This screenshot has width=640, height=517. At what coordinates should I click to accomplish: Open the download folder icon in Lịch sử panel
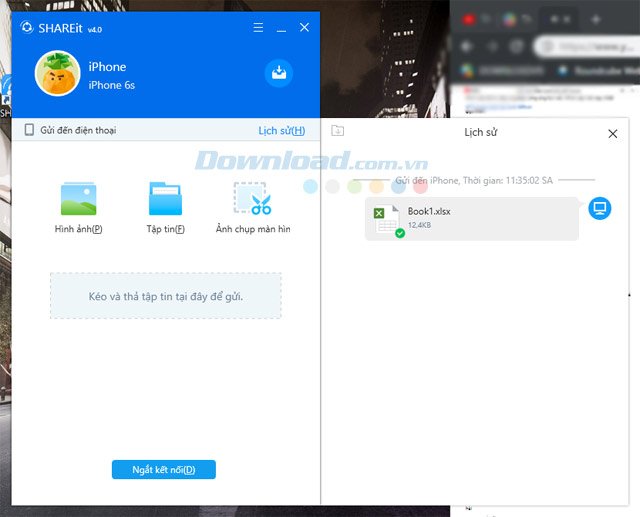[338, 131]
